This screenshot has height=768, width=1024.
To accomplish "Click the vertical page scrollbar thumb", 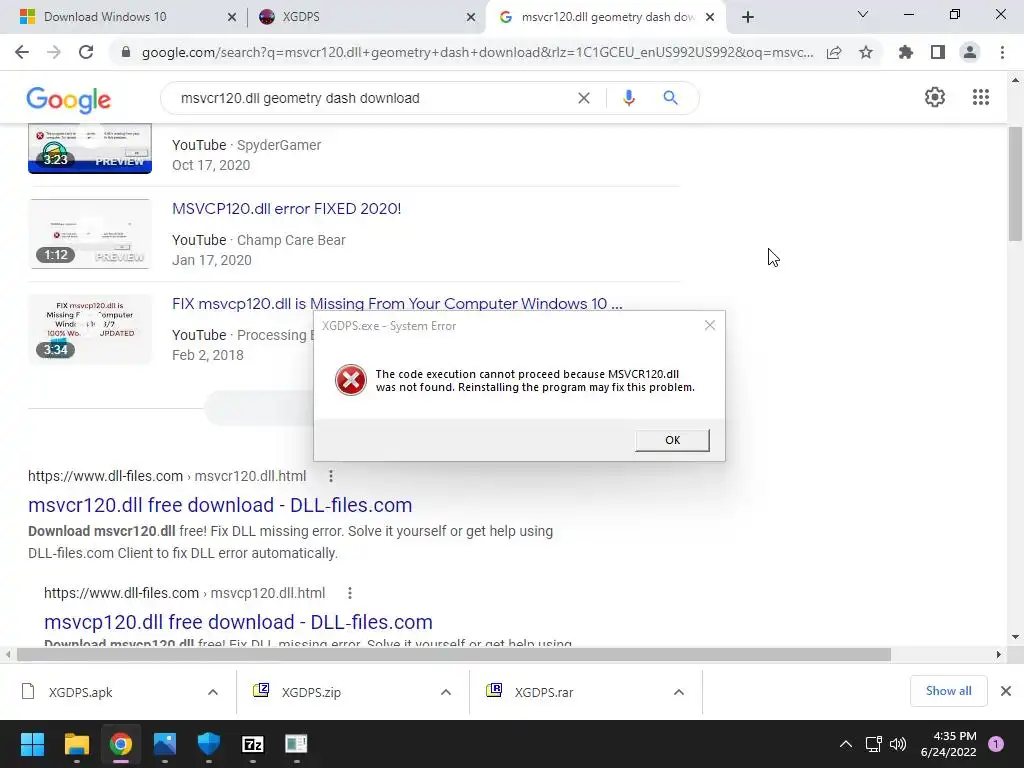I will tap(1015, 184).
